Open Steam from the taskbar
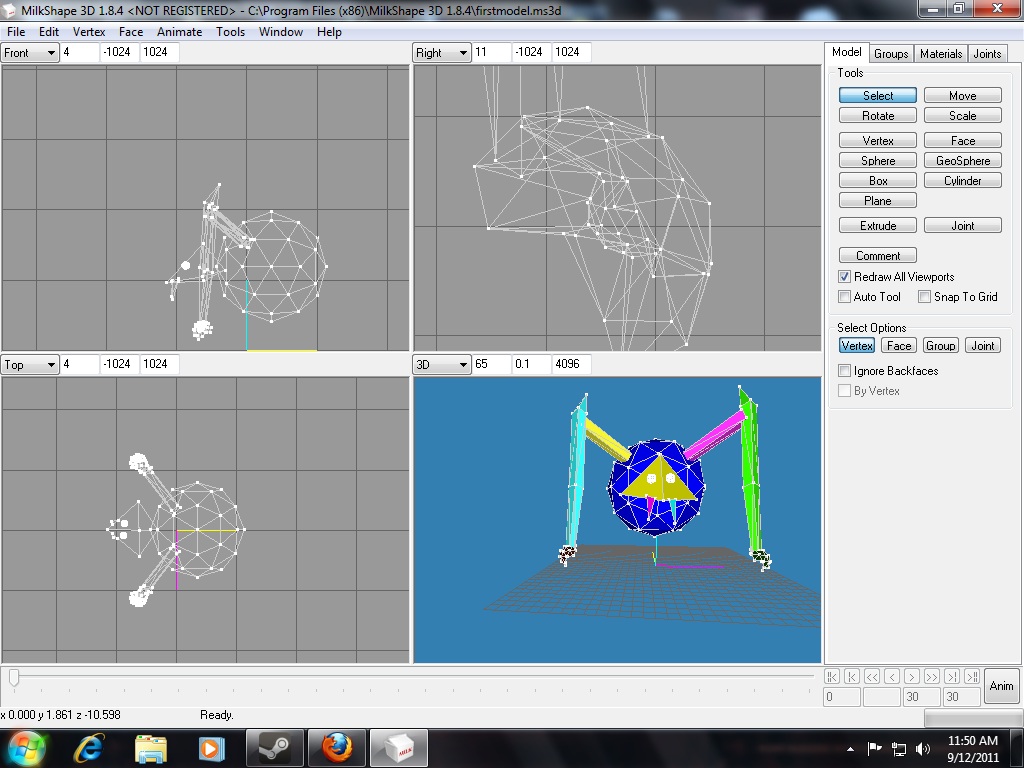The height and width of the screenshot is (768, 1024). (274, 747)
